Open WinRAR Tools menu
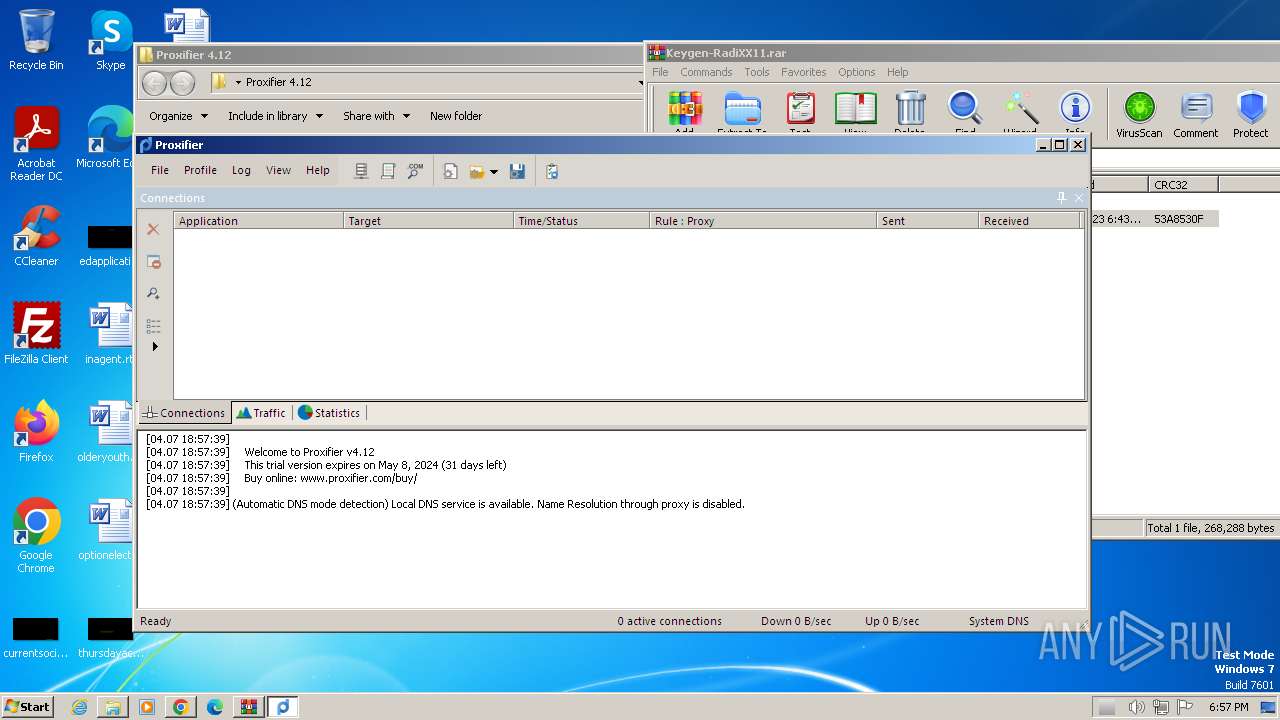Screen dimensions: 1280x720 [757, 72]
